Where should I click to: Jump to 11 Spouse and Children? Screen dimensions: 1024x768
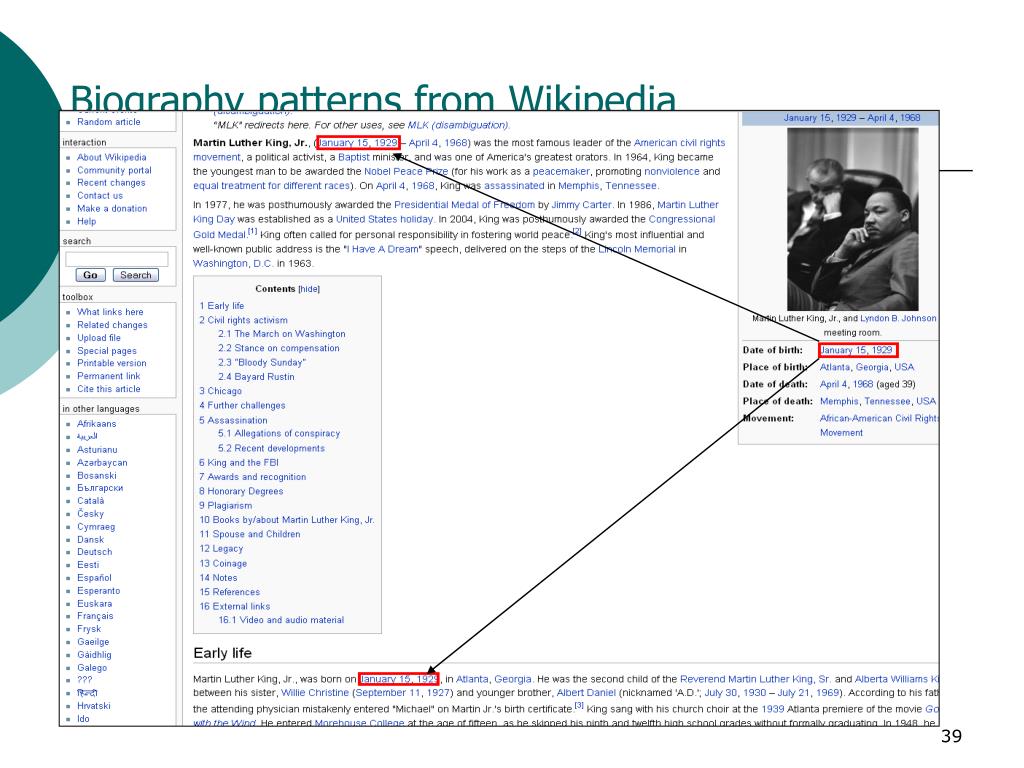point(250,534)
